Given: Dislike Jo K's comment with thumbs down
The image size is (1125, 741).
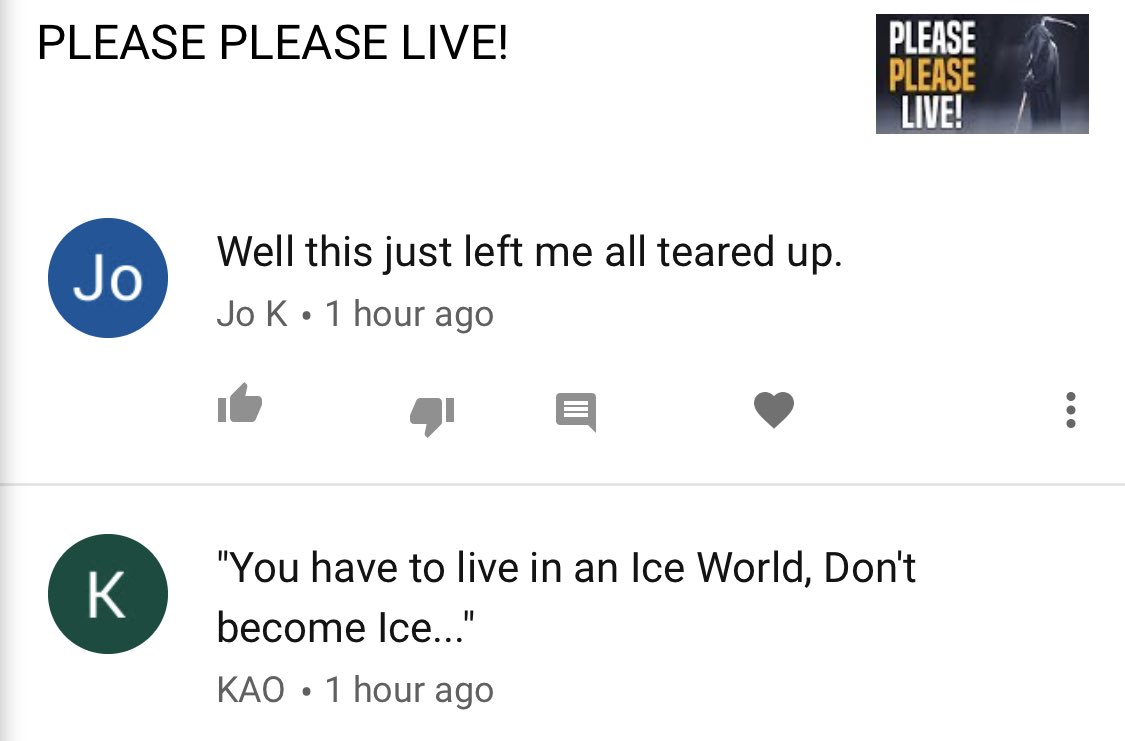Looking at the screenshot, I should (x=432, y=415).
